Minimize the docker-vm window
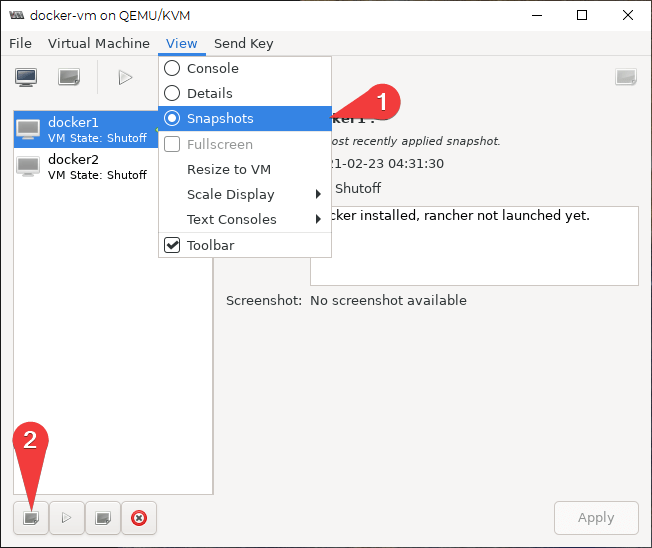Screen dimensions: 652x548 pyautogui.click(x=537, y=15)
